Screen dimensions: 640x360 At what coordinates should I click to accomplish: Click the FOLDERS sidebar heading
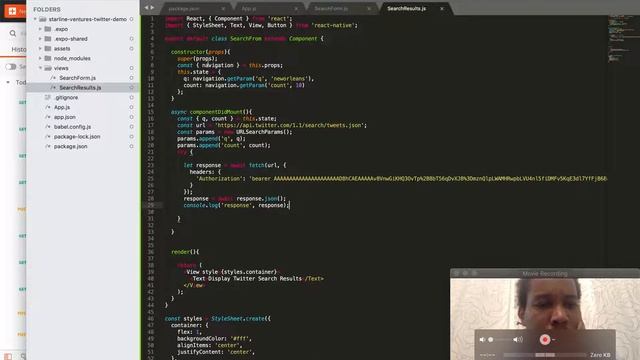[x=47, y=9]
